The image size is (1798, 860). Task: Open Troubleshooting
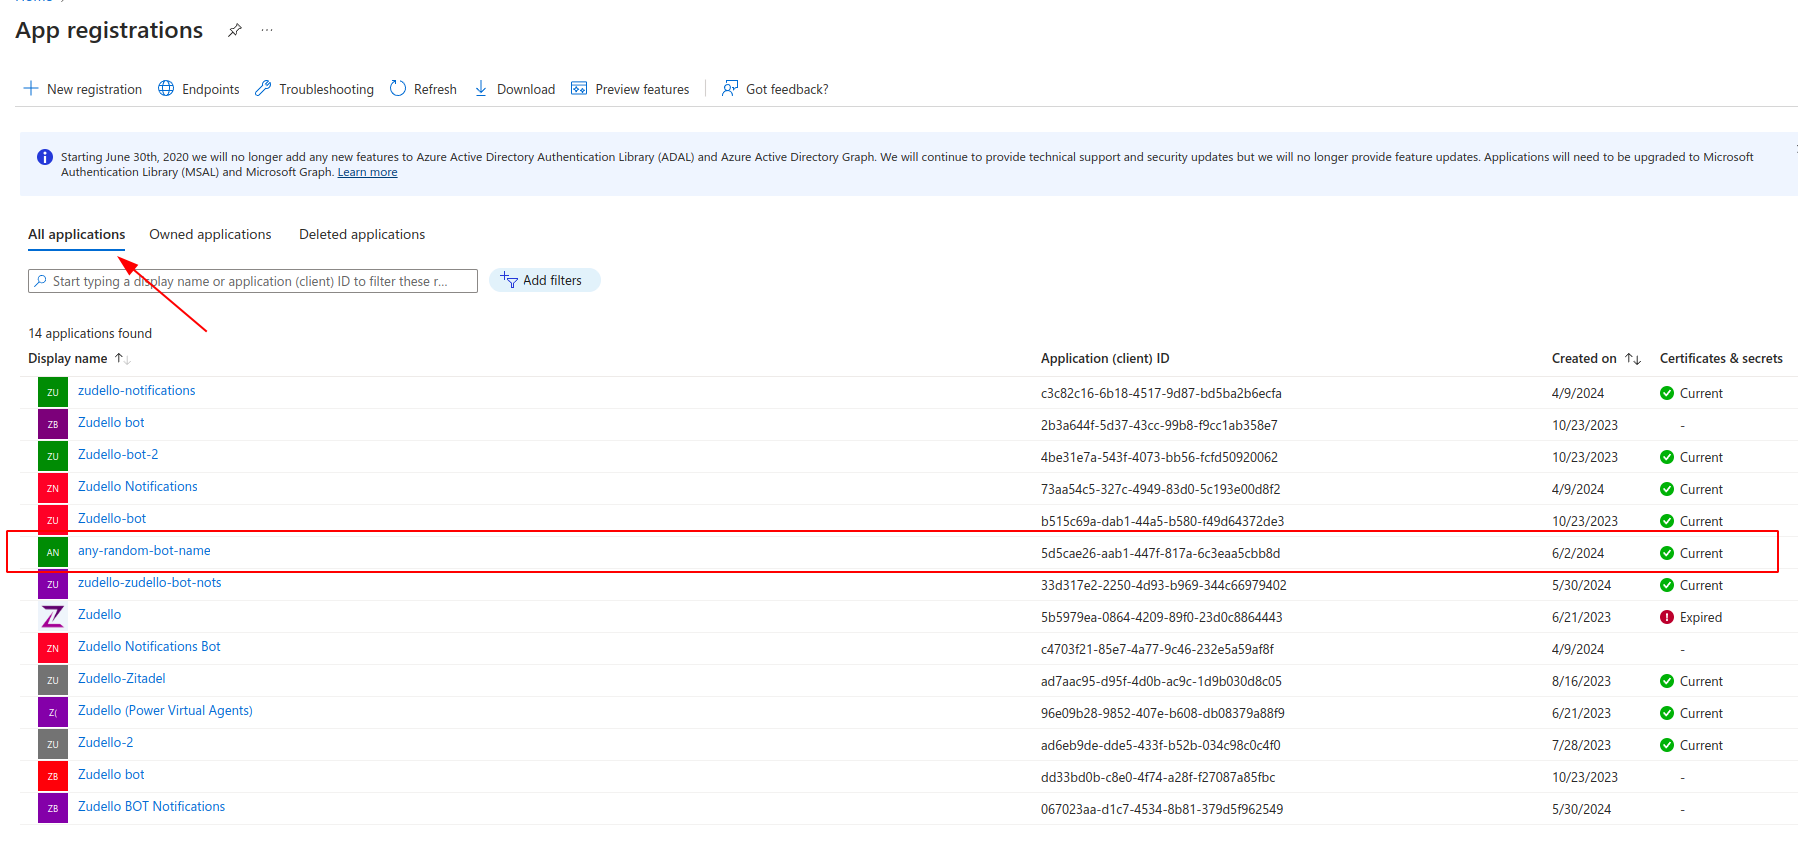(314, 89)
